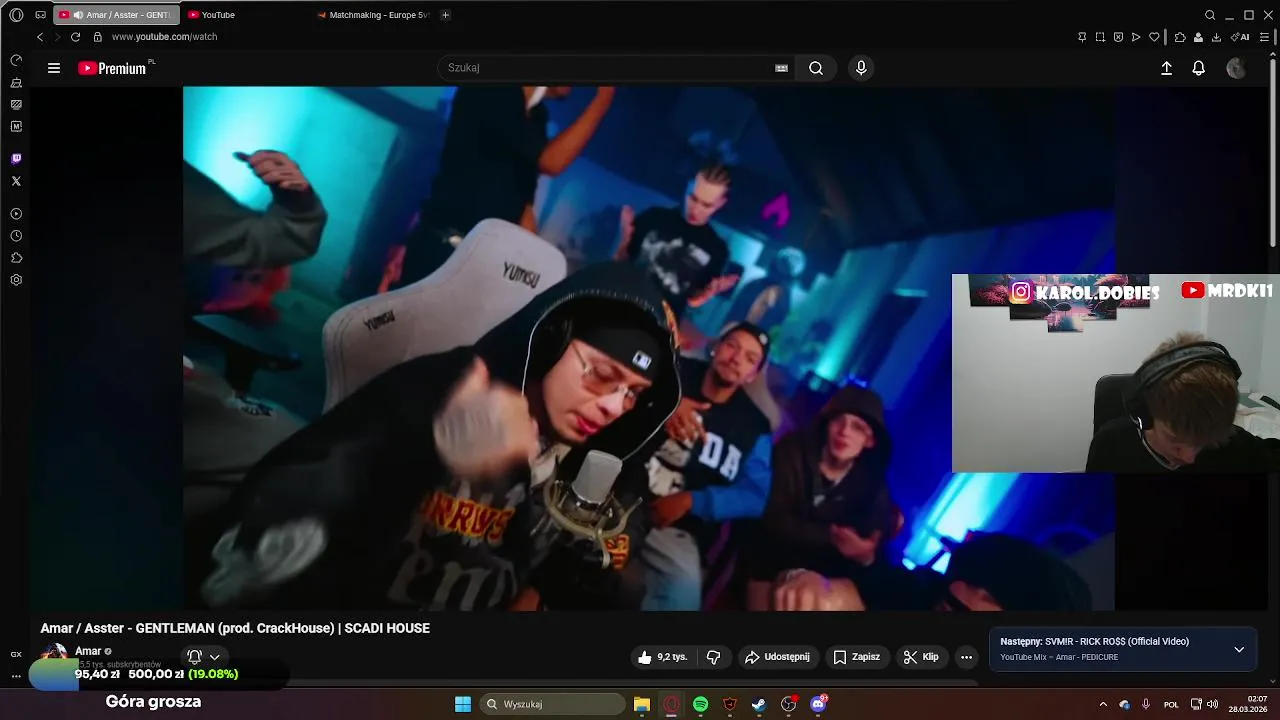Dislike the video with thumbs down
The width and height of the screenshot is (1280, 720).
coord(713,657)
